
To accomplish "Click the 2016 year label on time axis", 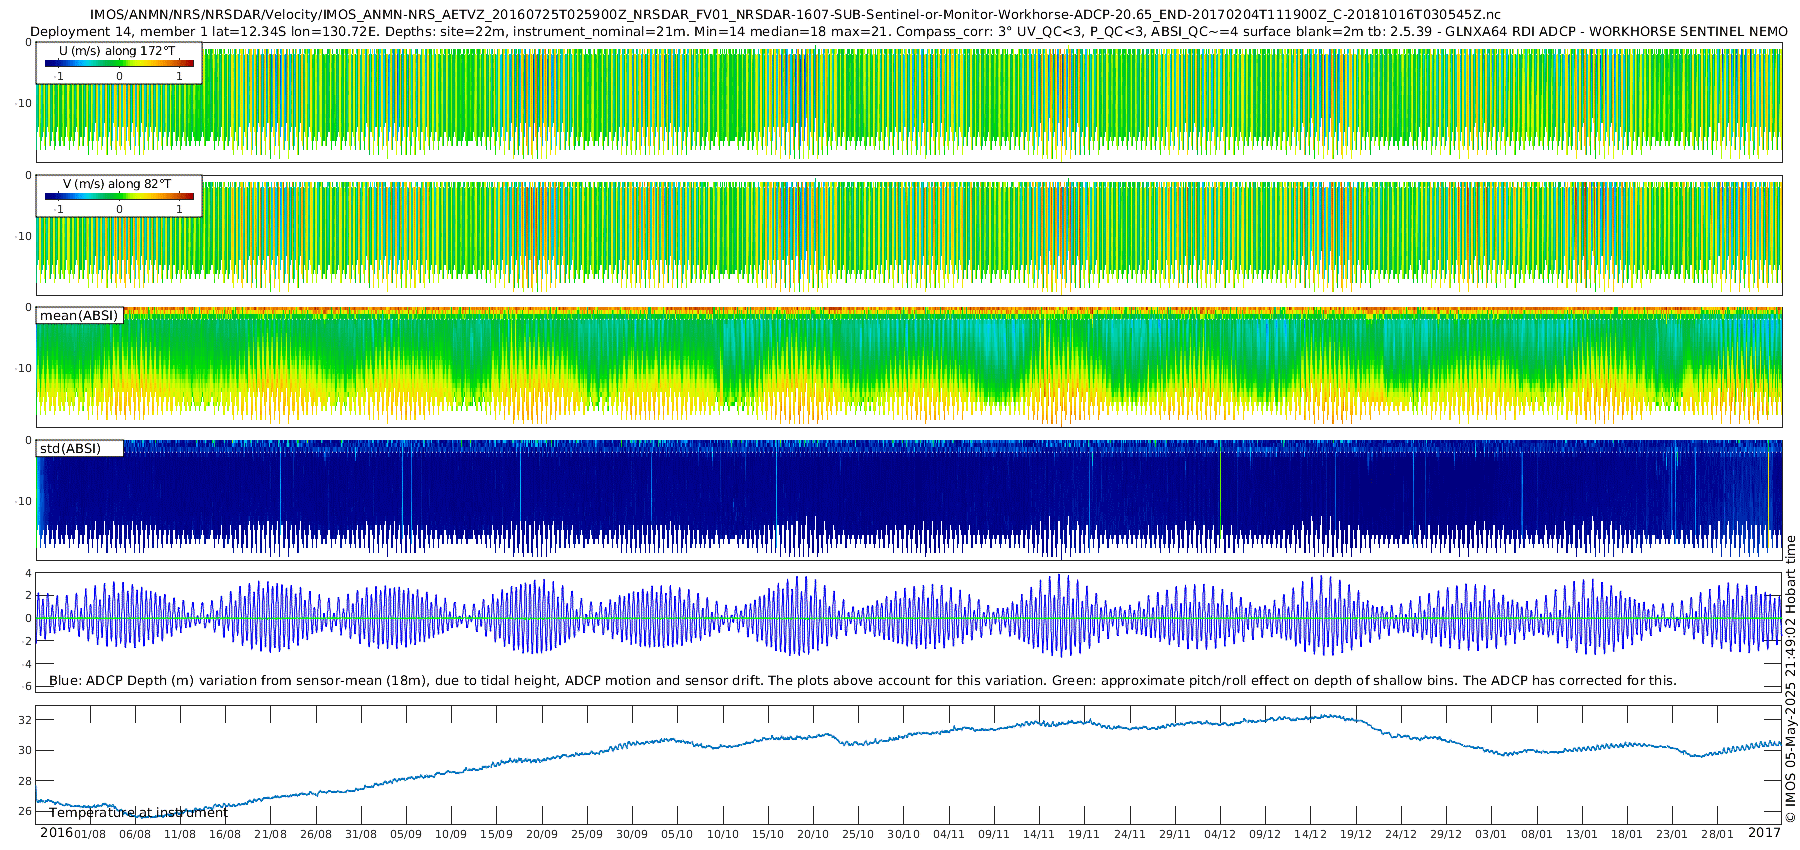I will (56, 833).
